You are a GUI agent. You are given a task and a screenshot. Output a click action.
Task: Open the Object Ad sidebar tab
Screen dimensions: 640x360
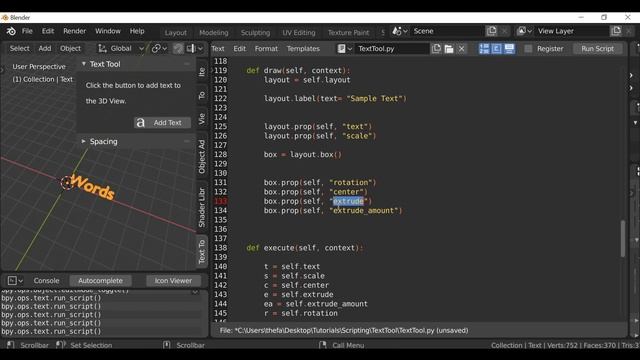202,156
